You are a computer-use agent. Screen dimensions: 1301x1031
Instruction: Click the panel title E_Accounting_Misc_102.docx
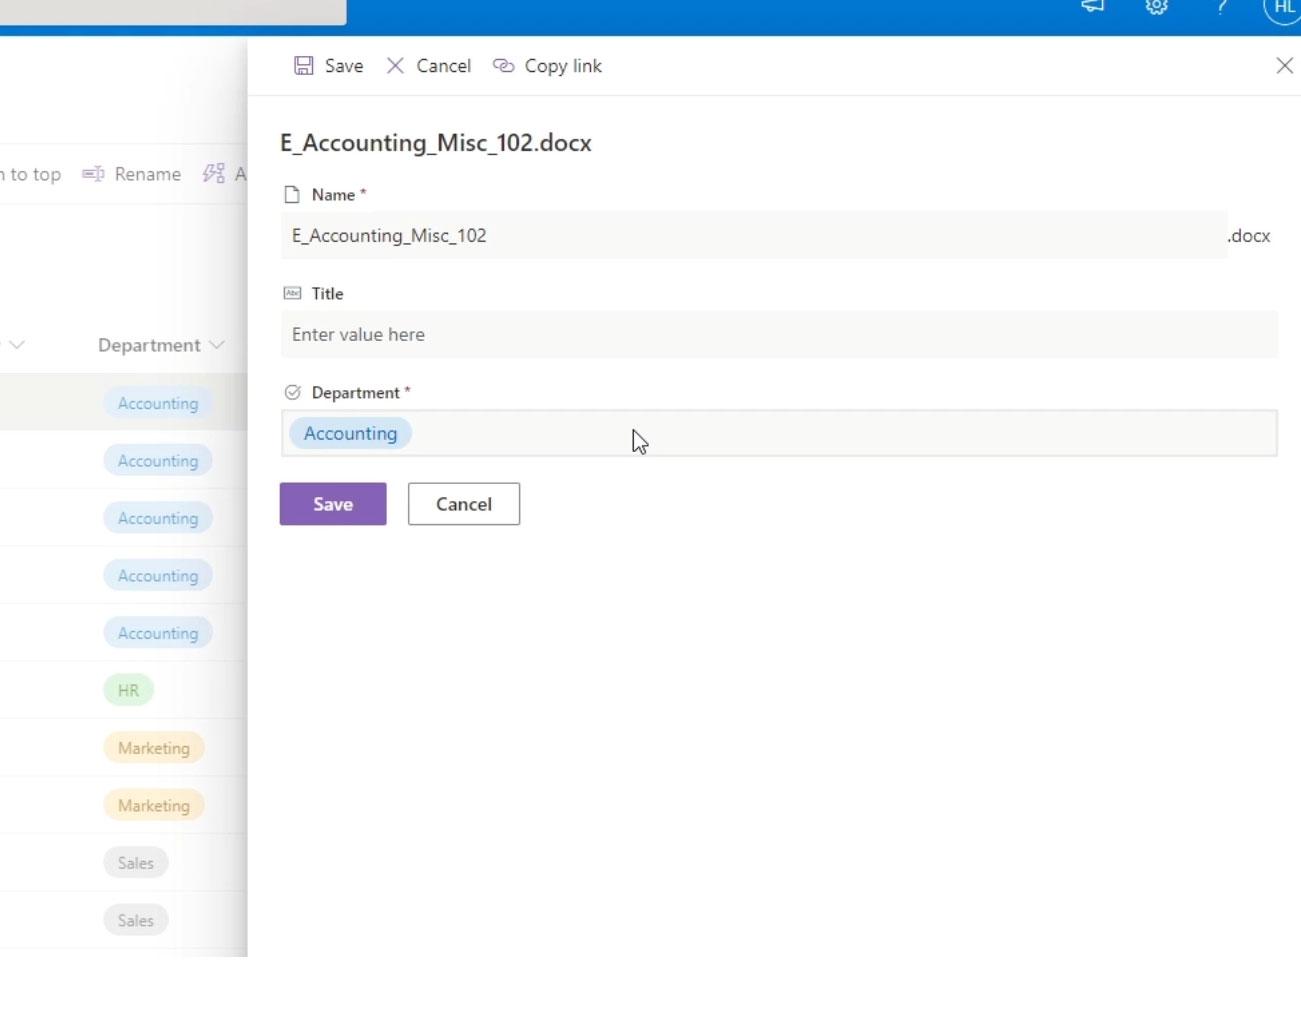(436, 143)
